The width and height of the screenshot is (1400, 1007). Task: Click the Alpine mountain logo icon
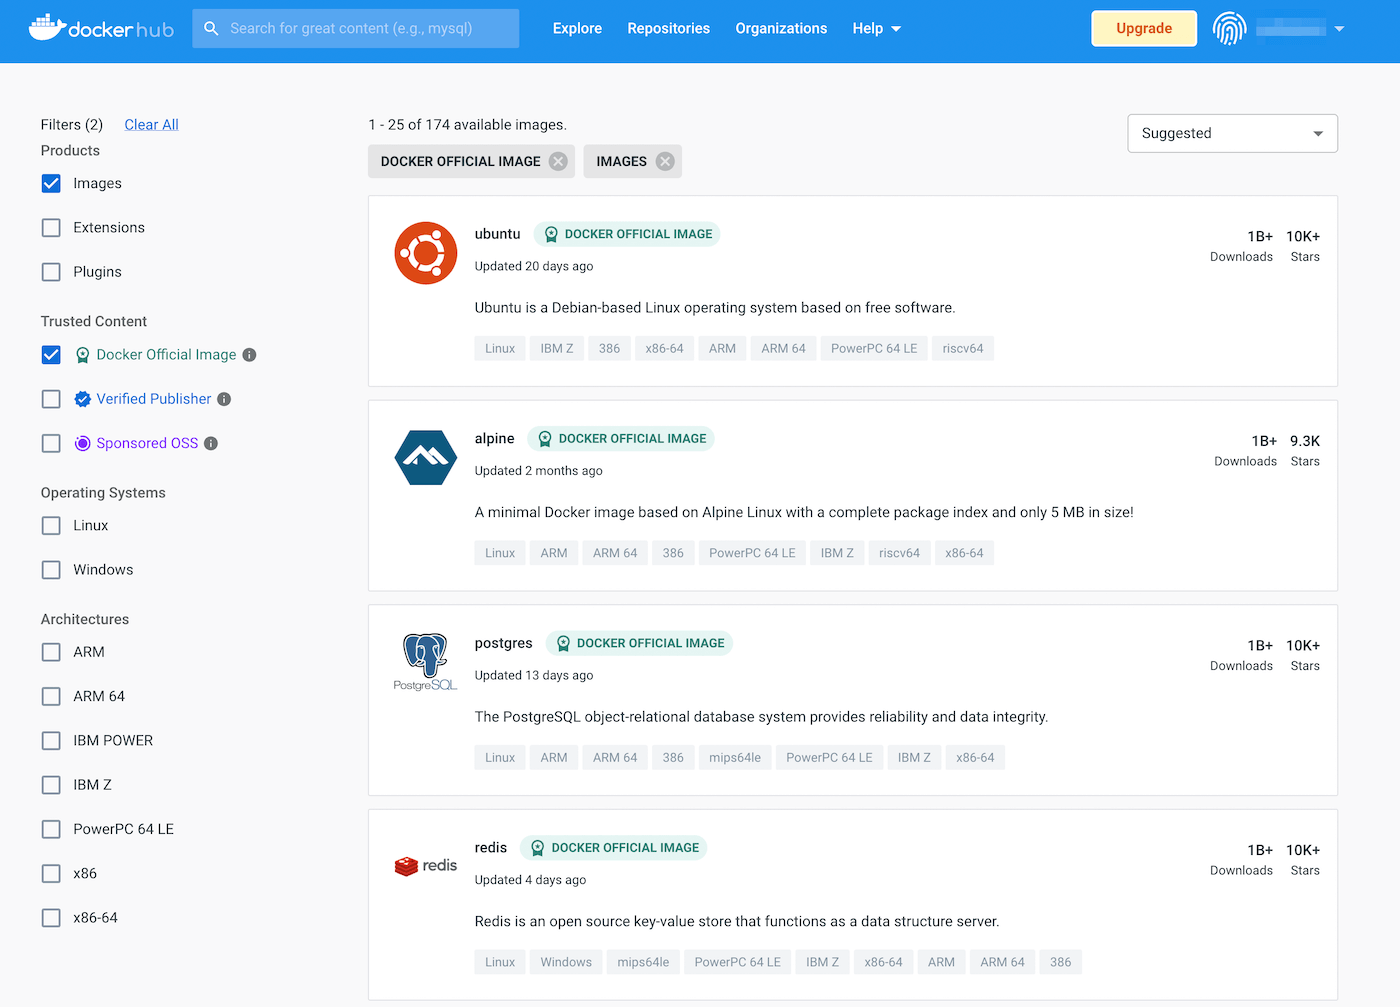point(425,458)
